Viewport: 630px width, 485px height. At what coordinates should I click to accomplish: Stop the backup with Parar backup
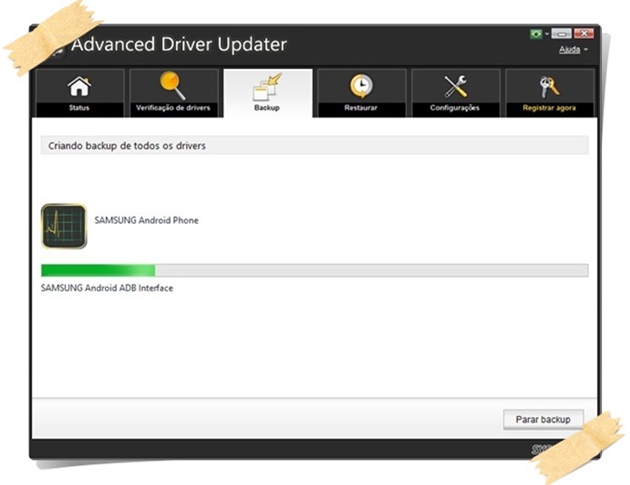tap(543, 420)
